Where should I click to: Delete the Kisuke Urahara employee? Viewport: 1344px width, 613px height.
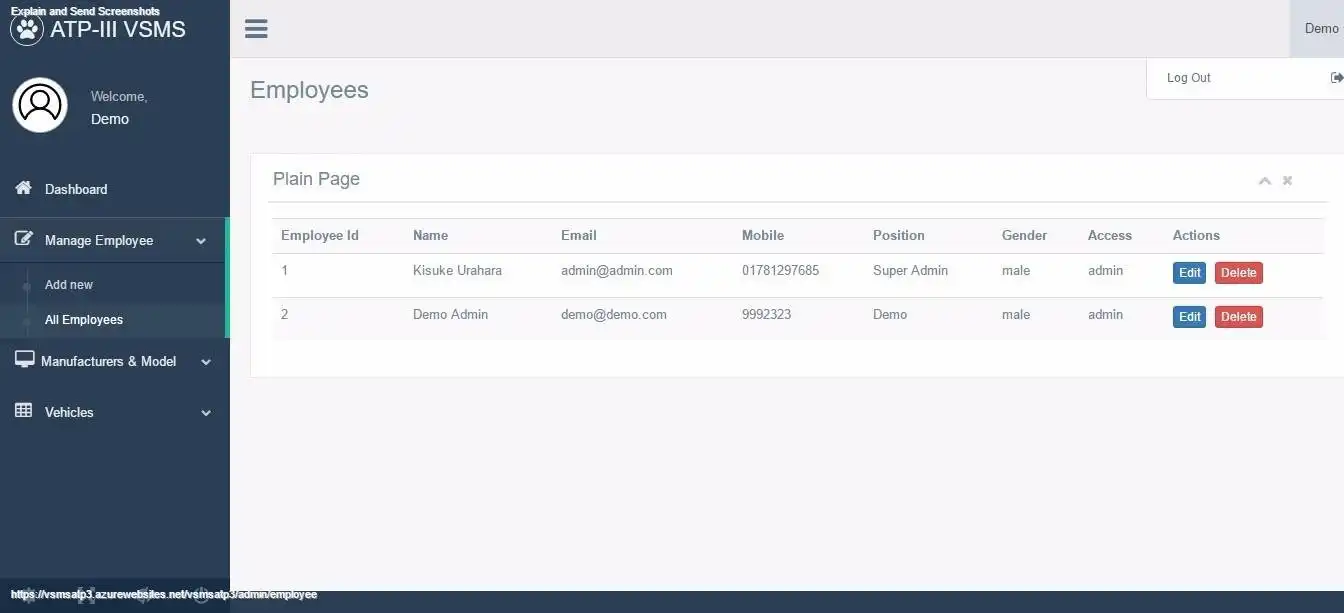pyautogui.click(x=1239, y=273)
